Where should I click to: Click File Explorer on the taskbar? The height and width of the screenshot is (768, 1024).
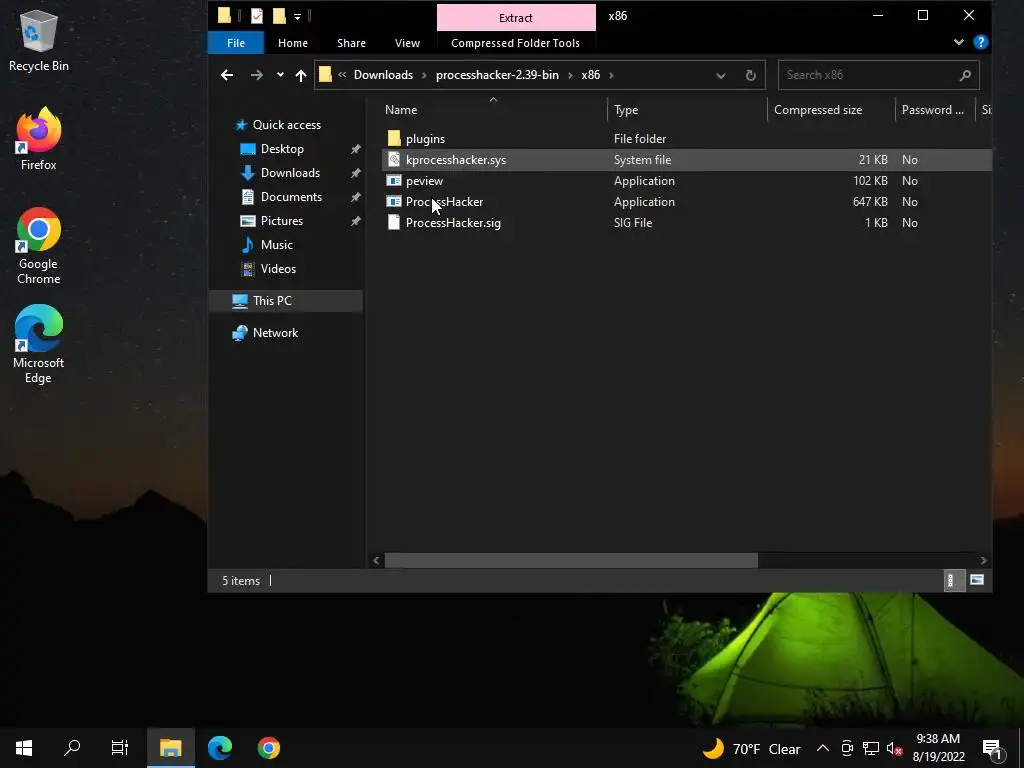click(170, 748)
